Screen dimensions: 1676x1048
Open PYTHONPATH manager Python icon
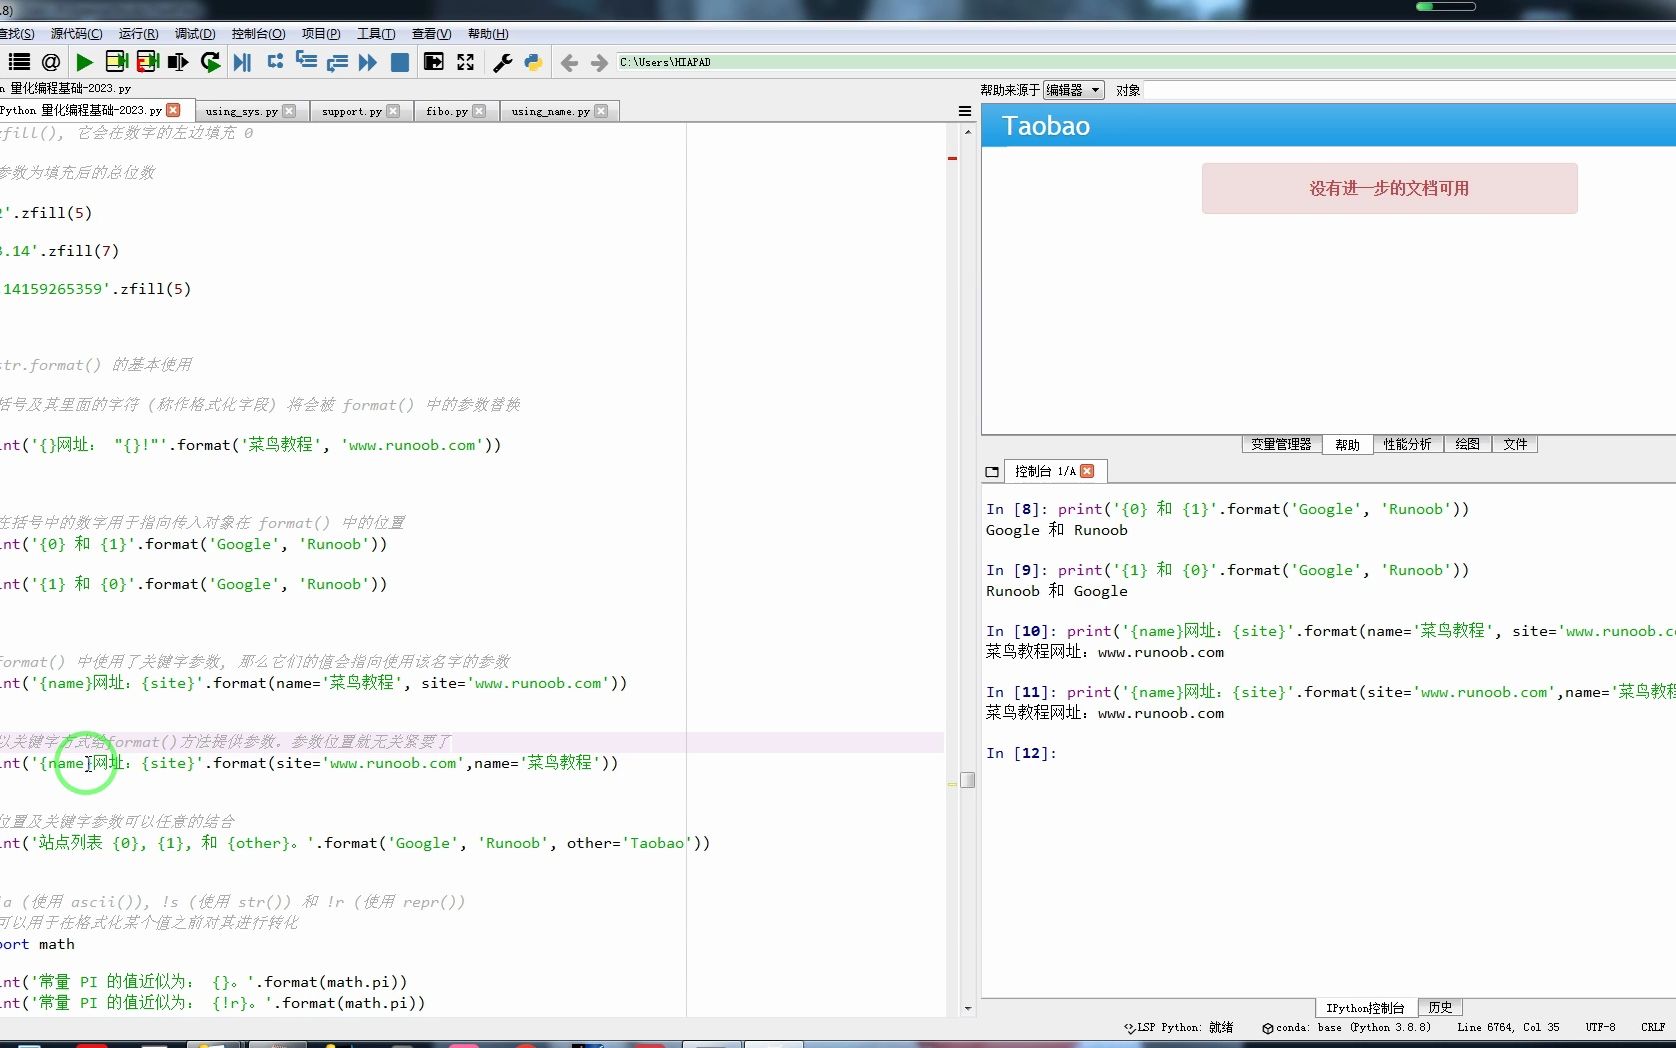534,62
